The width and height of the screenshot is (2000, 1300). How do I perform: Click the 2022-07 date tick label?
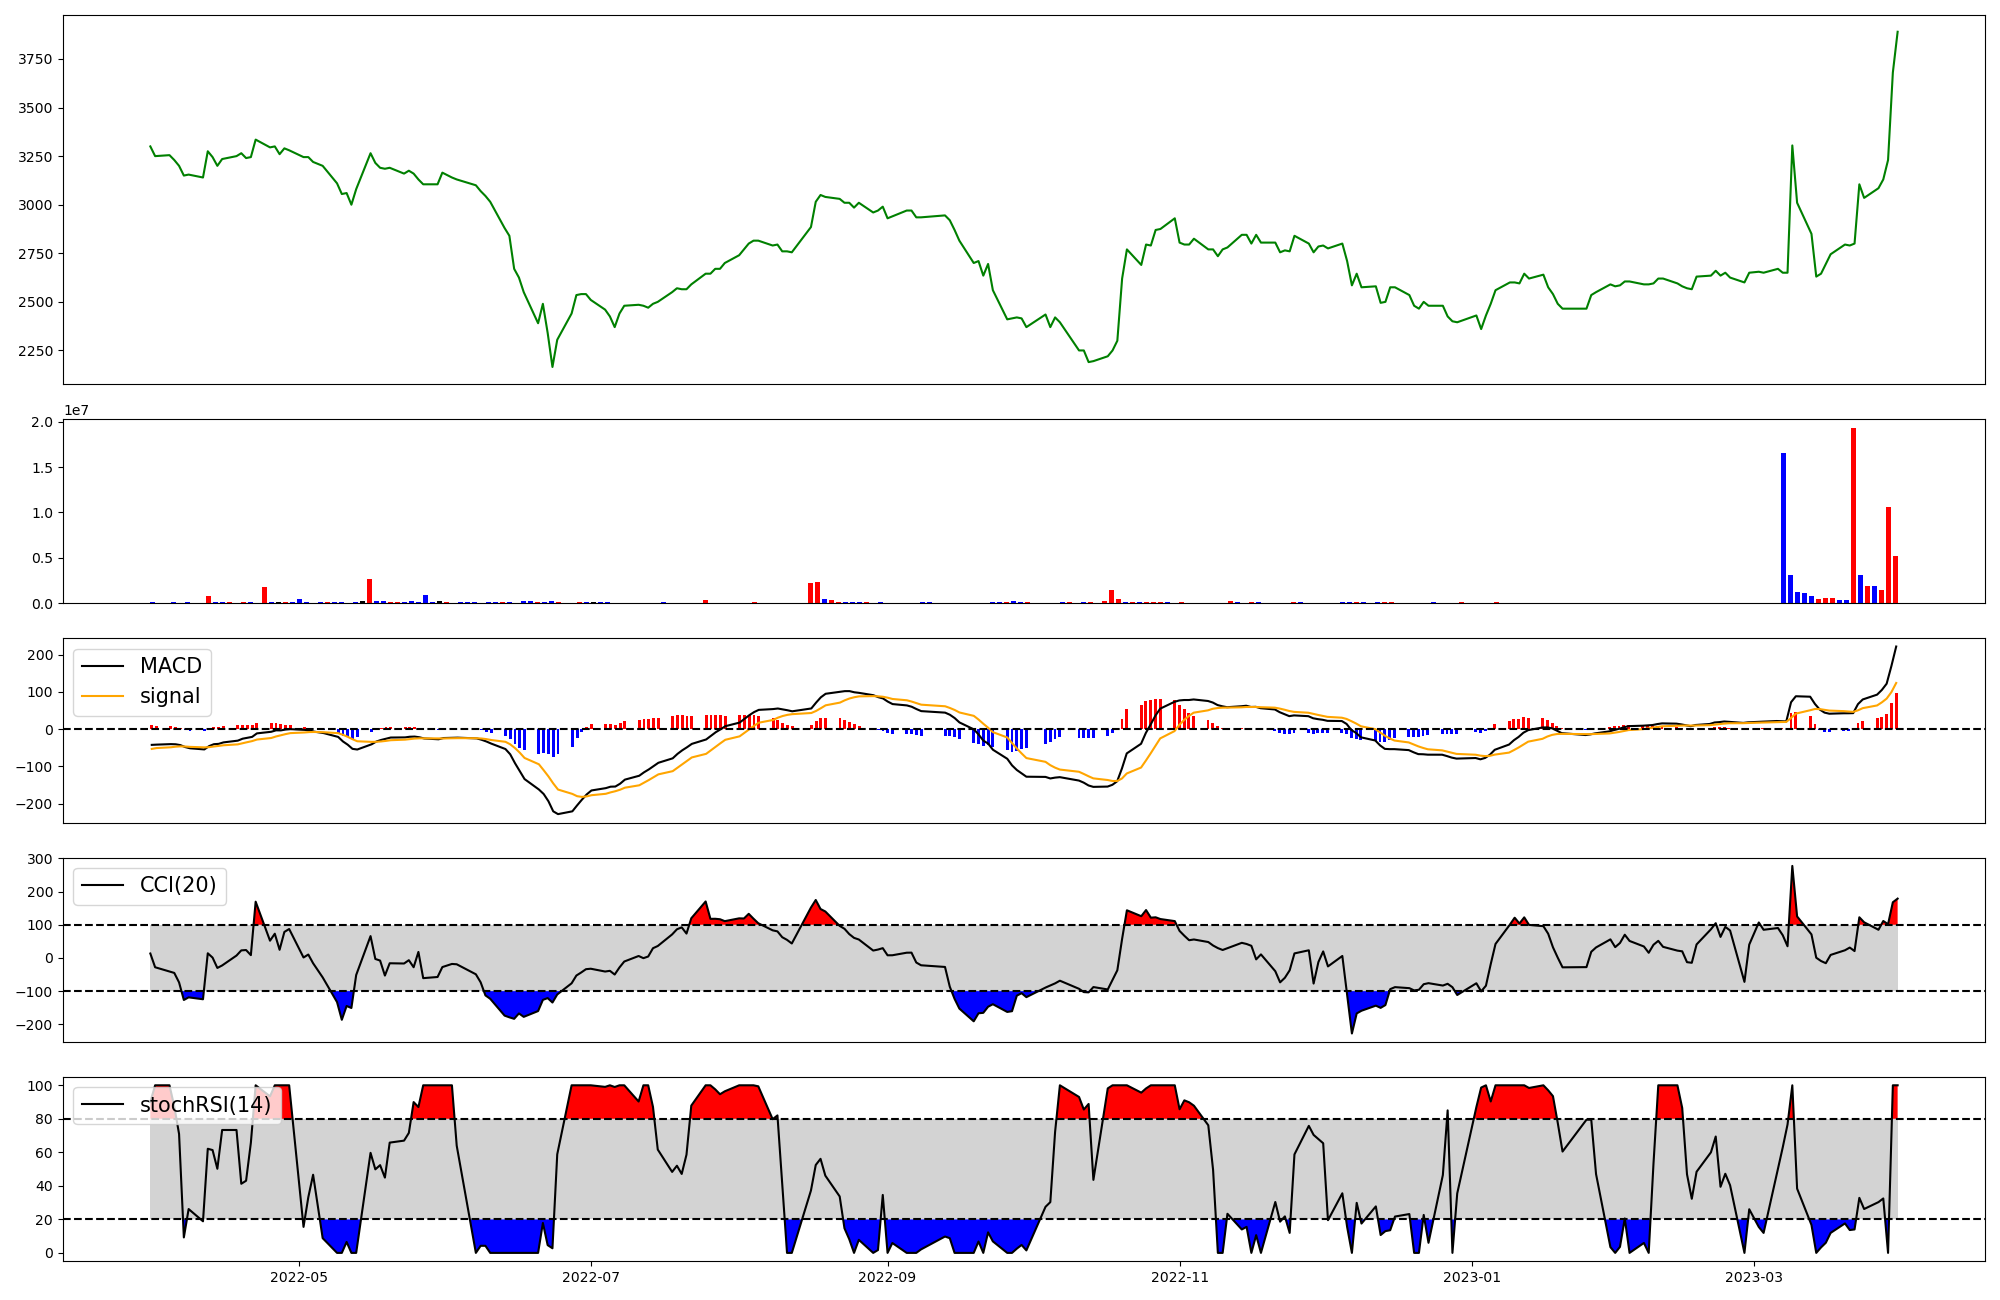(591, 1277)
